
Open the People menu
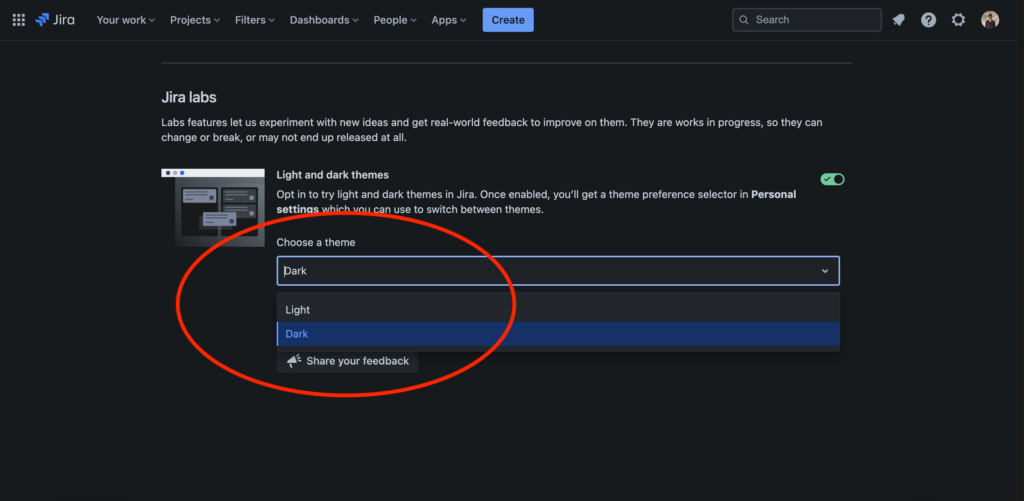[395, 20]
